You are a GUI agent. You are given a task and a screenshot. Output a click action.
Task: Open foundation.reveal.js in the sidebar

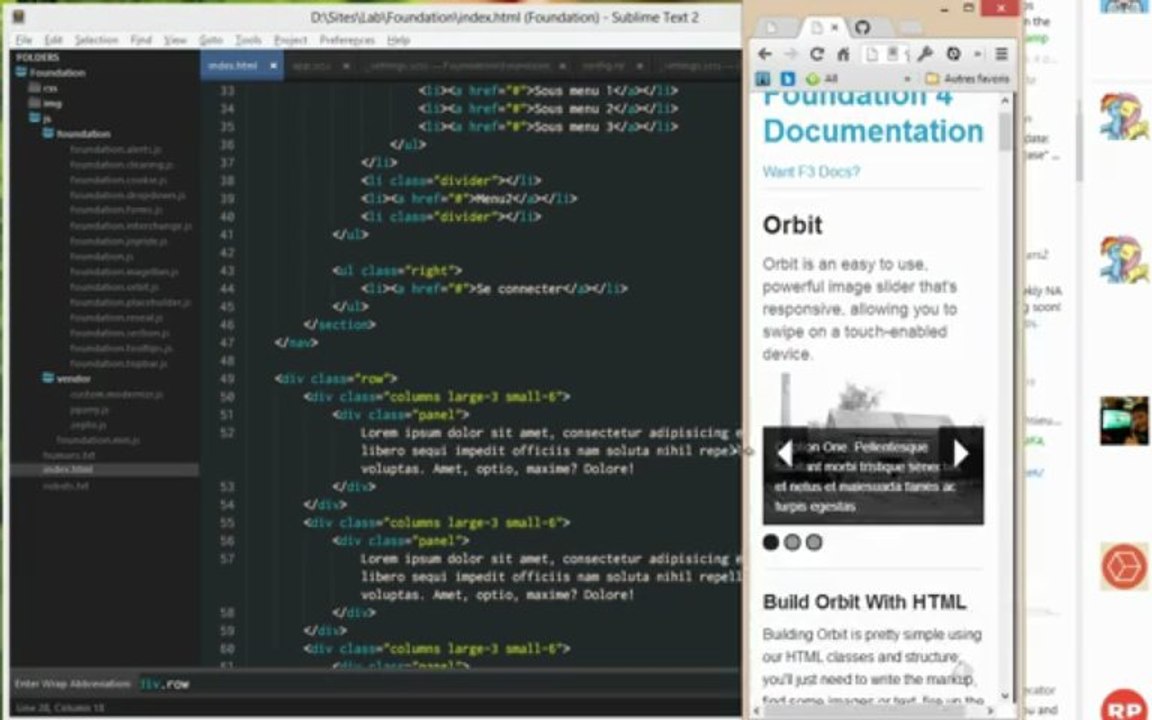(117, 317)
